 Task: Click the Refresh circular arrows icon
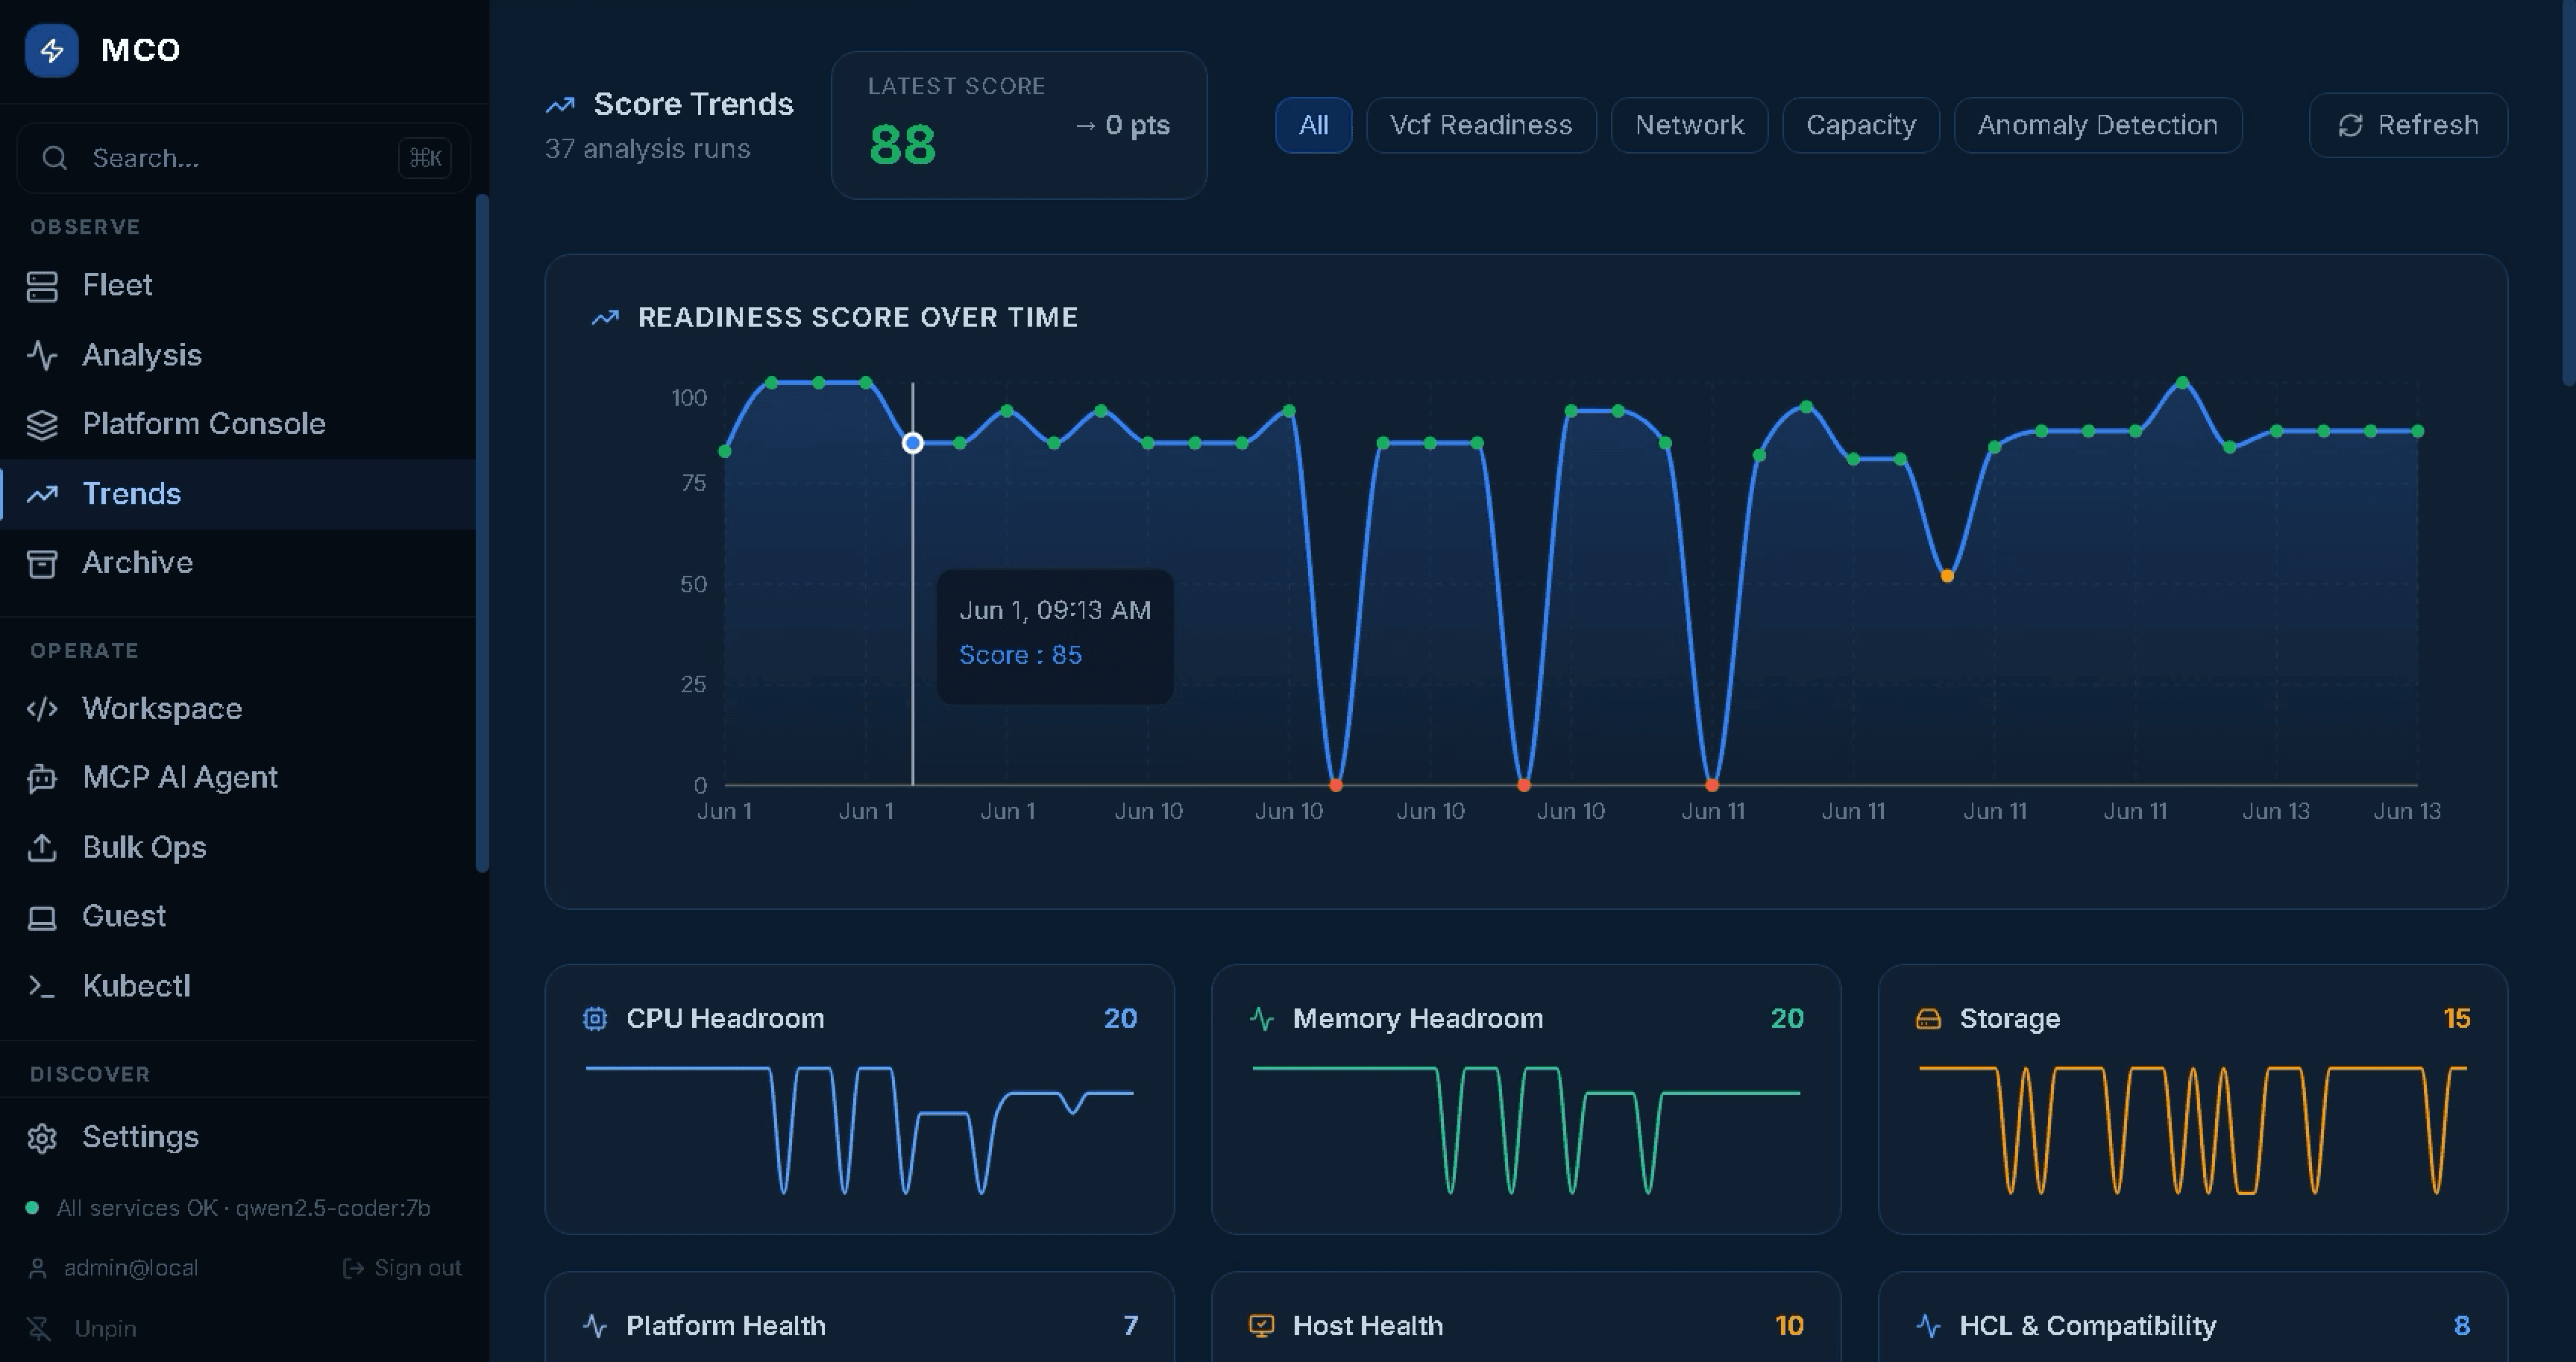[2350, 125]
